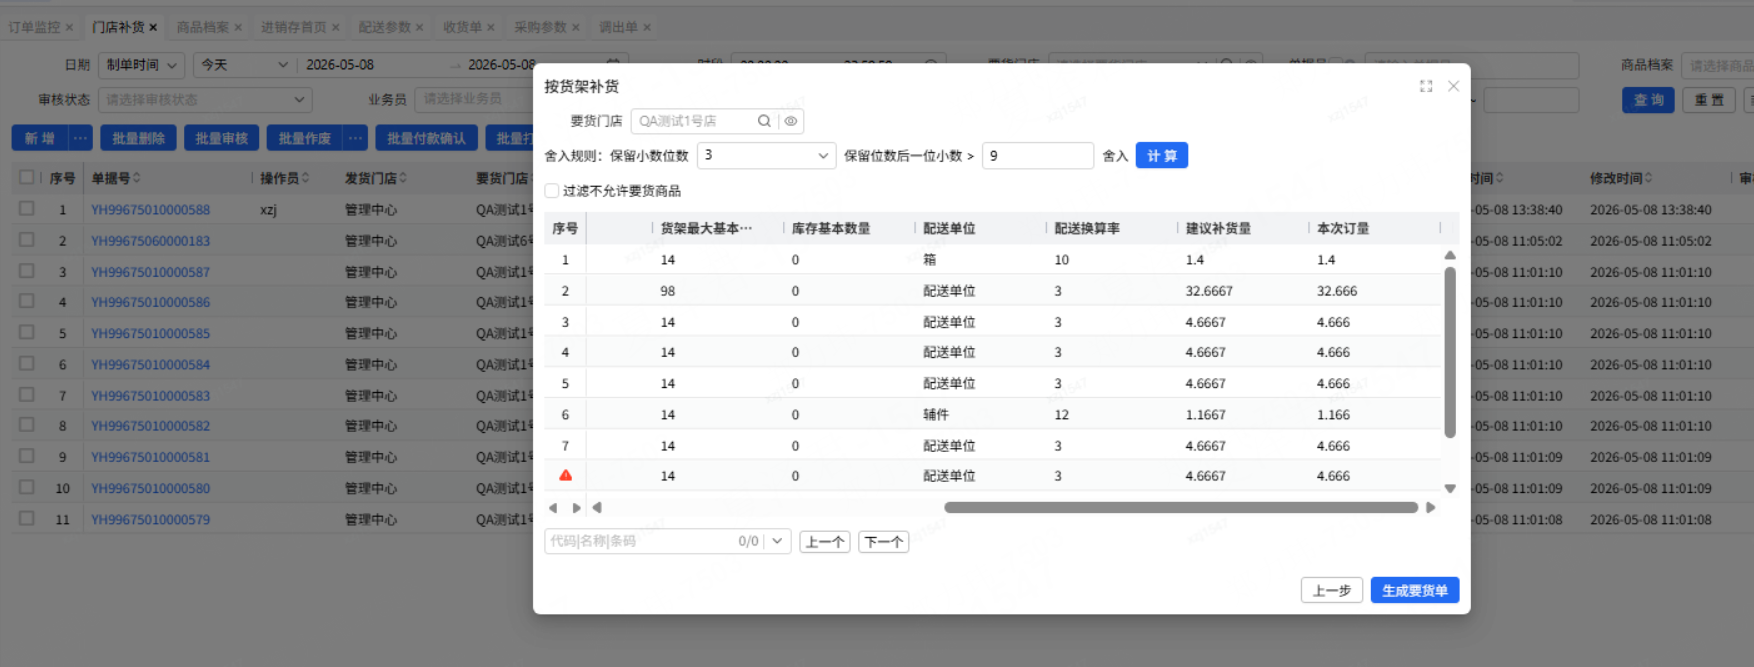The image size is (1754, 667).
Task: Click the 生成要货单 button
Action: click(x=1415, y=590)
